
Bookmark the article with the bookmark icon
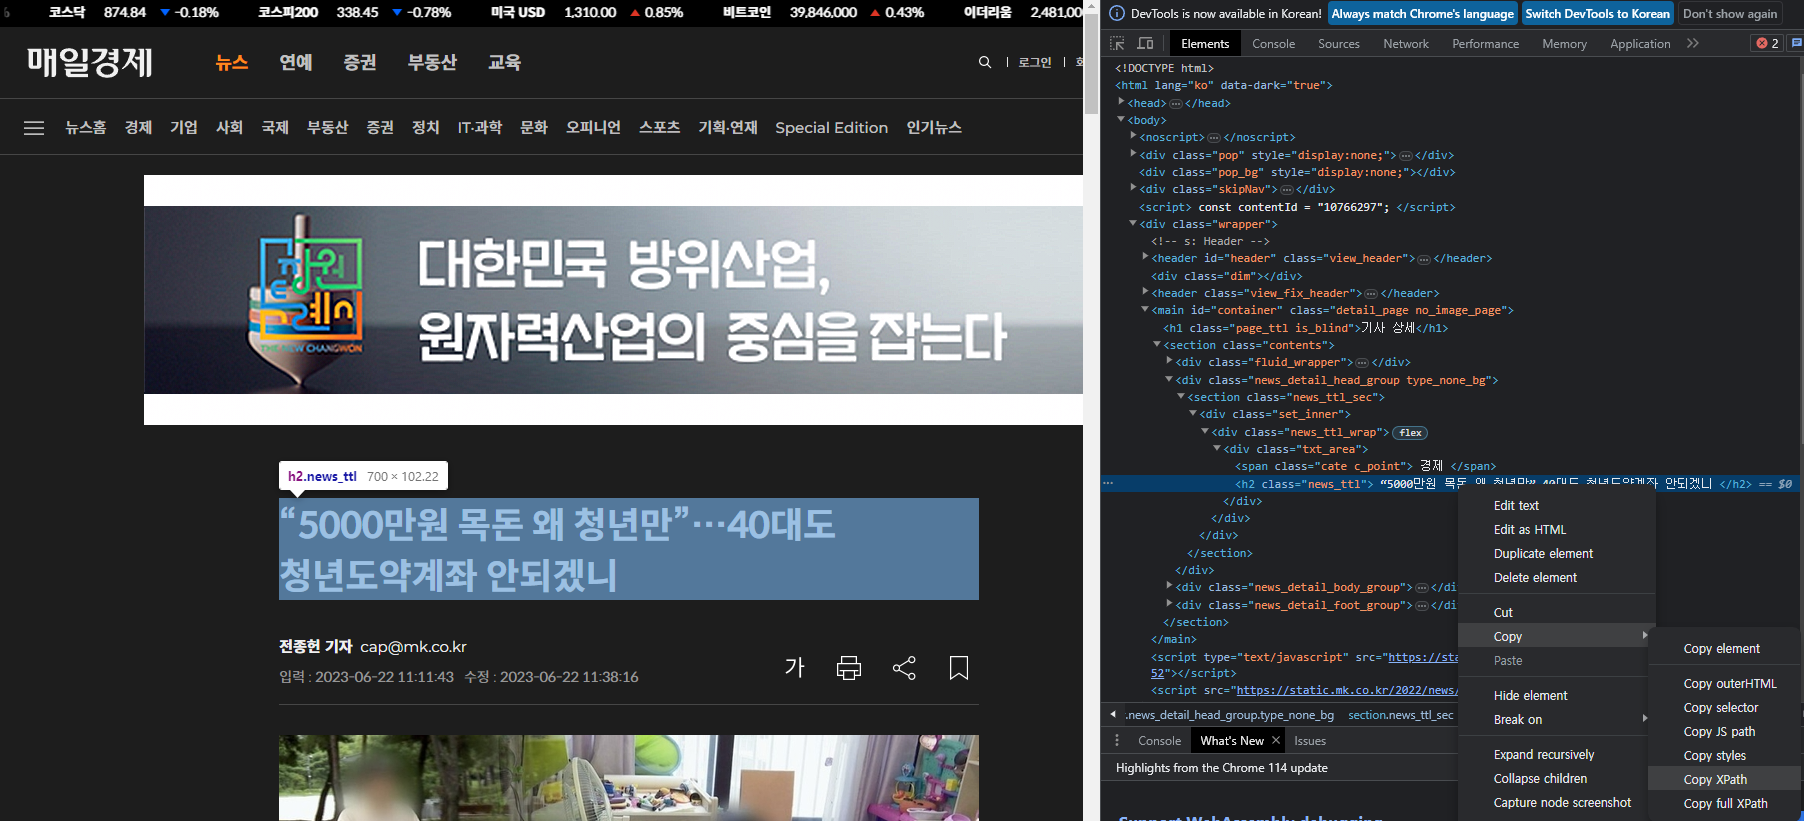[x=958, y=668]
